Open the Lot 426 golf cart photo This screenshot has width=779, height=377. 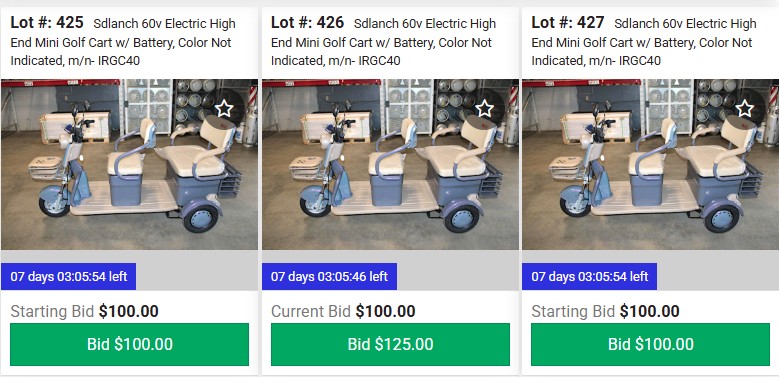click(390, 164)
